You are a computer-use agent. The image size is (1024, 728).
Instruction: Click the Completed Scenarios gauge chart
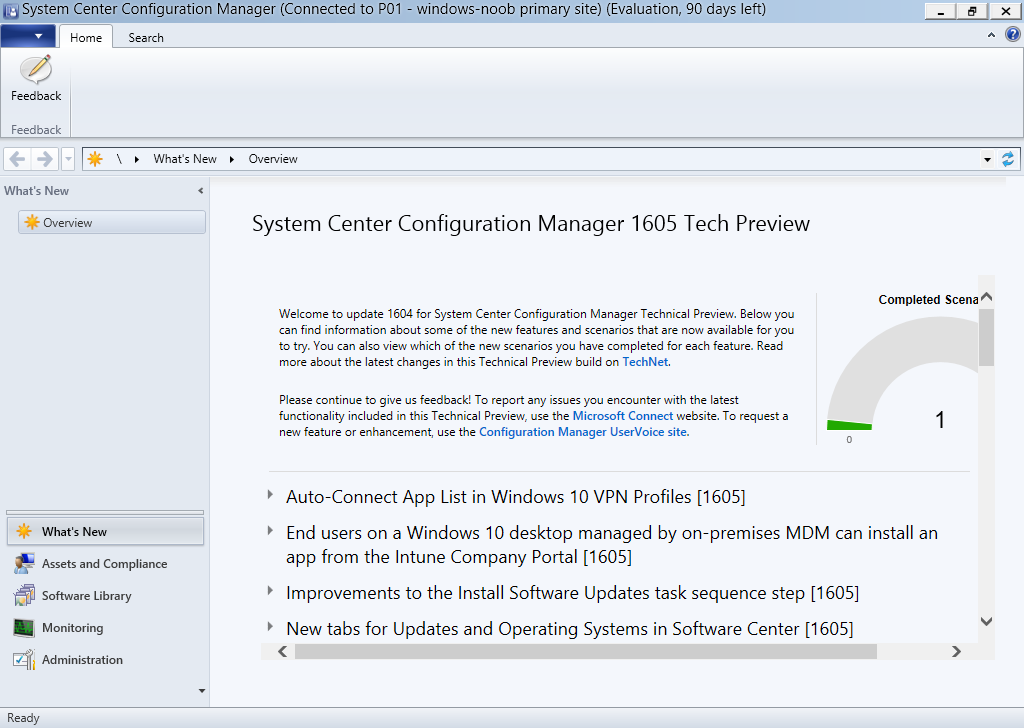pyautogui.click(x=901, y=375)
